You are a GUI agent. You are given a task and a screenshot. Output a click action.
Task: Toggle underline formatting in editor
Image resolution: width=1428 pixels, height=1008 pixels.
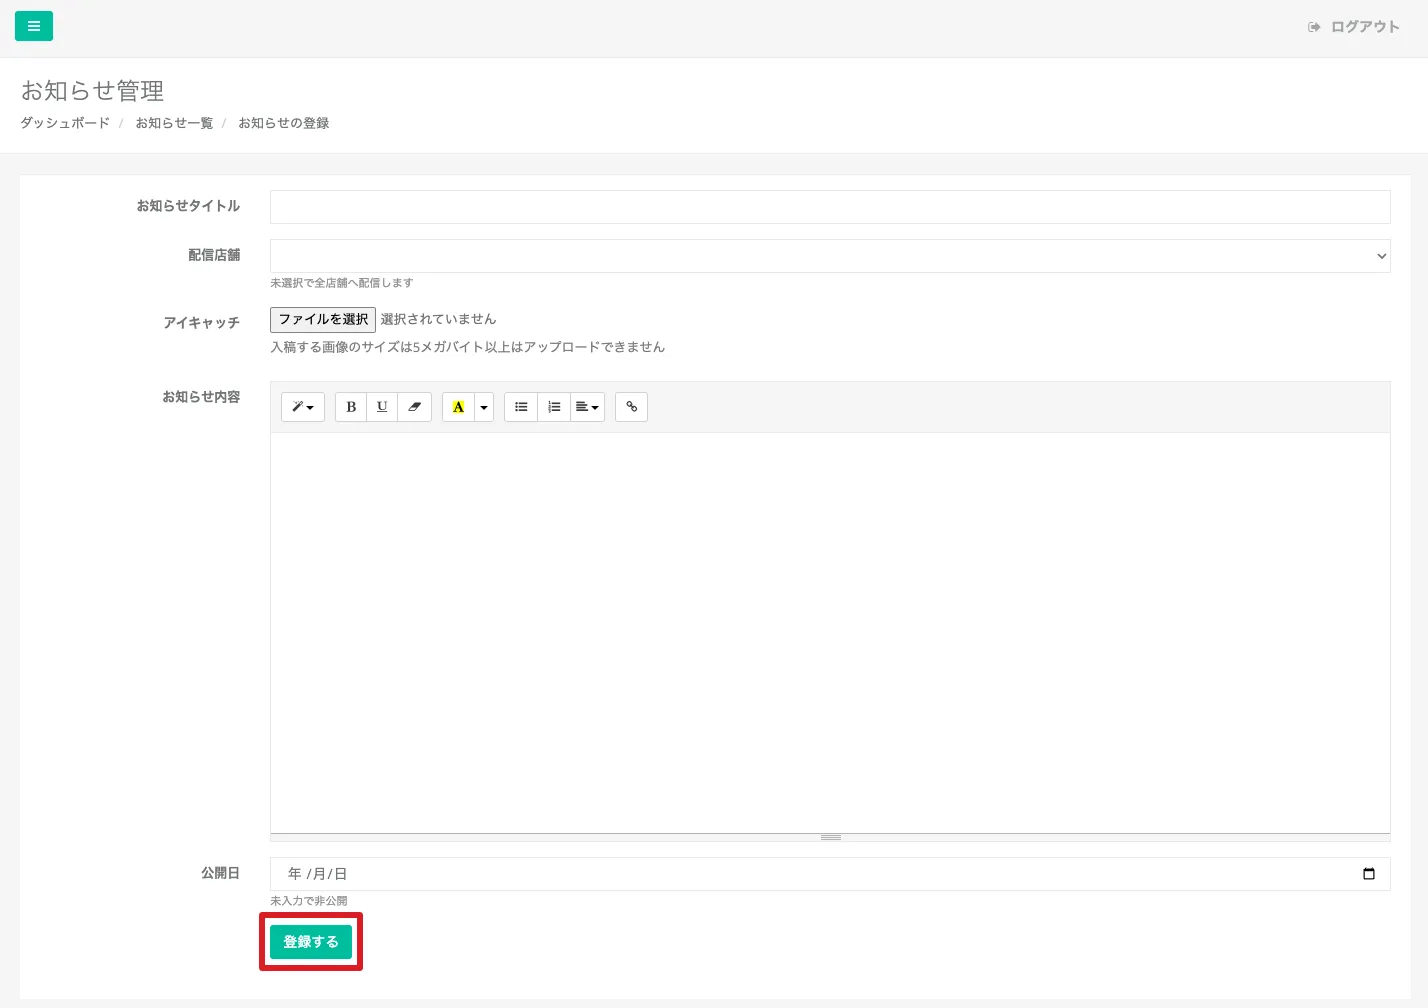coord(382,407)
